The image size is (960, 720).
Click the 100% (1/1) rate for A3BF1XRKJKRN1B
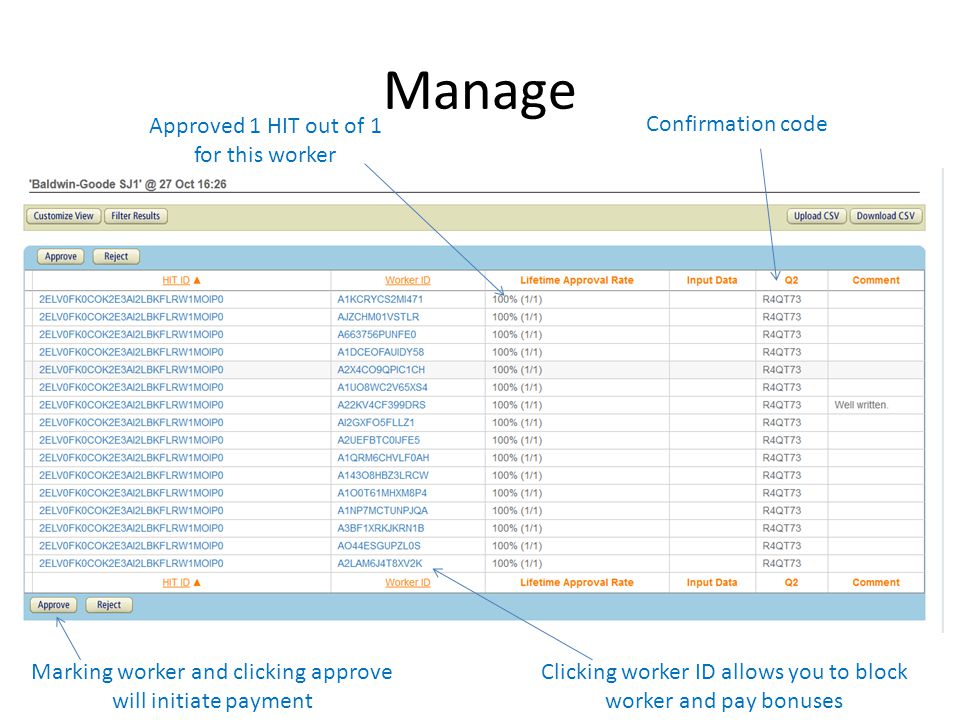517,528
